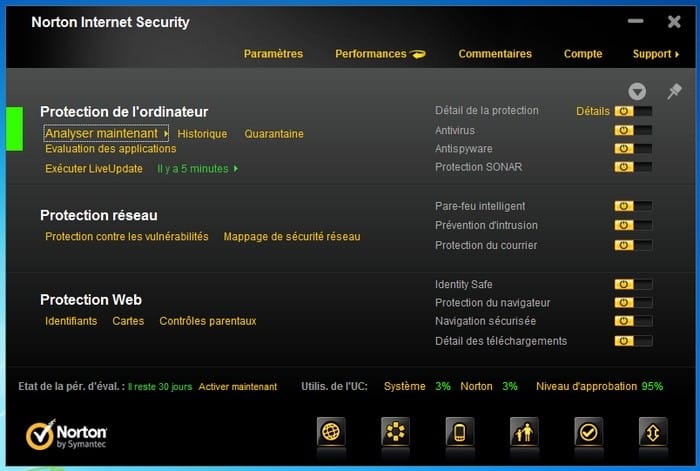This screenshot has height=471, width=700.
Task: Click Activer maintenant link
Action: [x=238, y=387]
